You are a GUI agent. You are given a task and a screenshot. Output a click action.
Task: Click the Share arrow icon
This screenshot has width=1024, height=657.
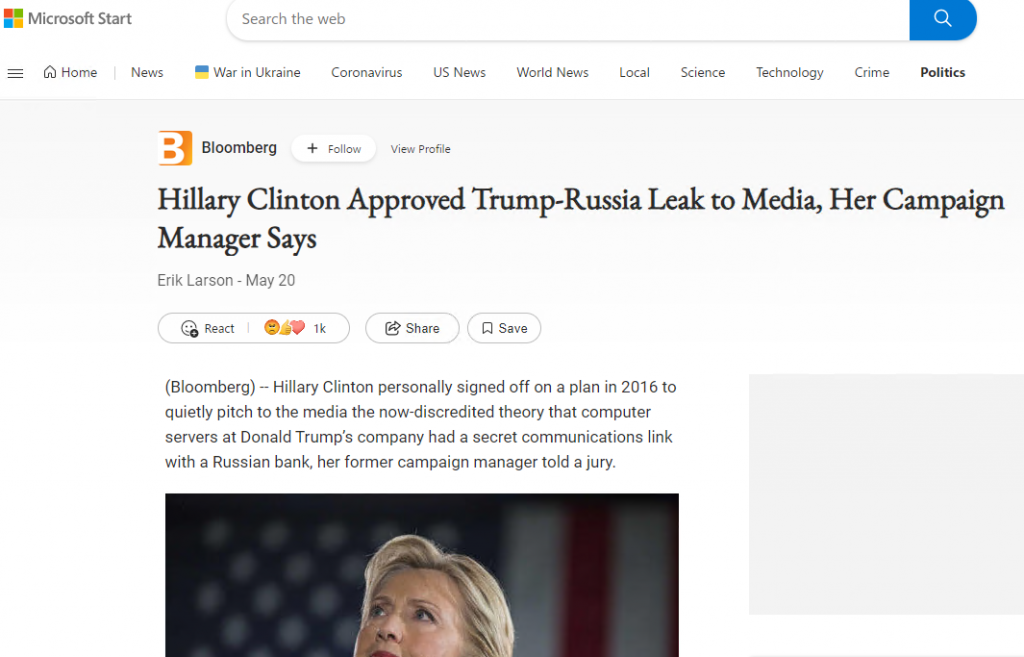click(392, 328)
